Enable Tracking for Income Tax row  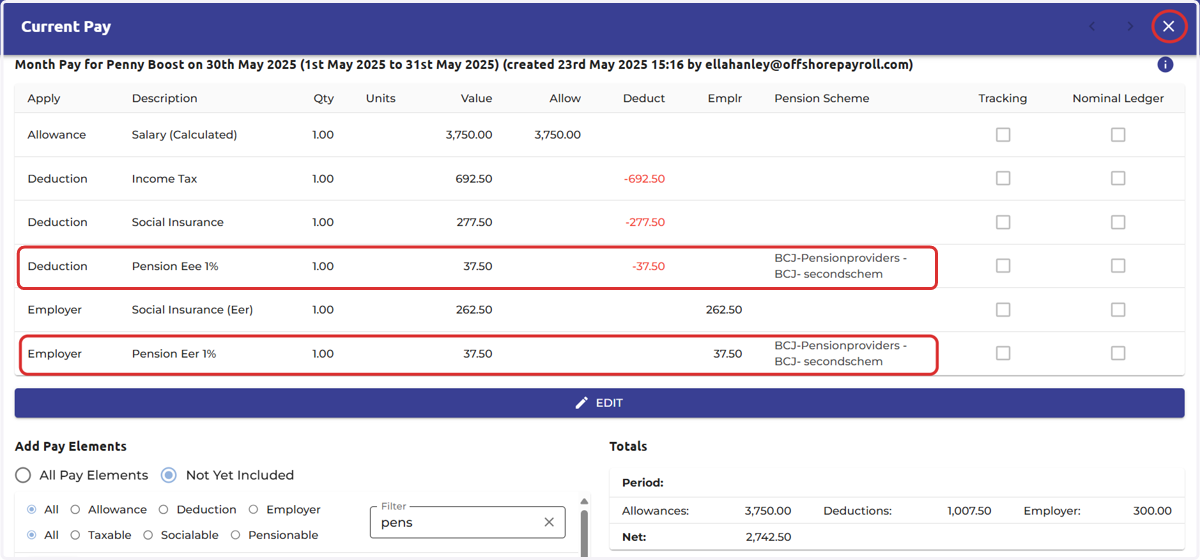[1003, 178]
